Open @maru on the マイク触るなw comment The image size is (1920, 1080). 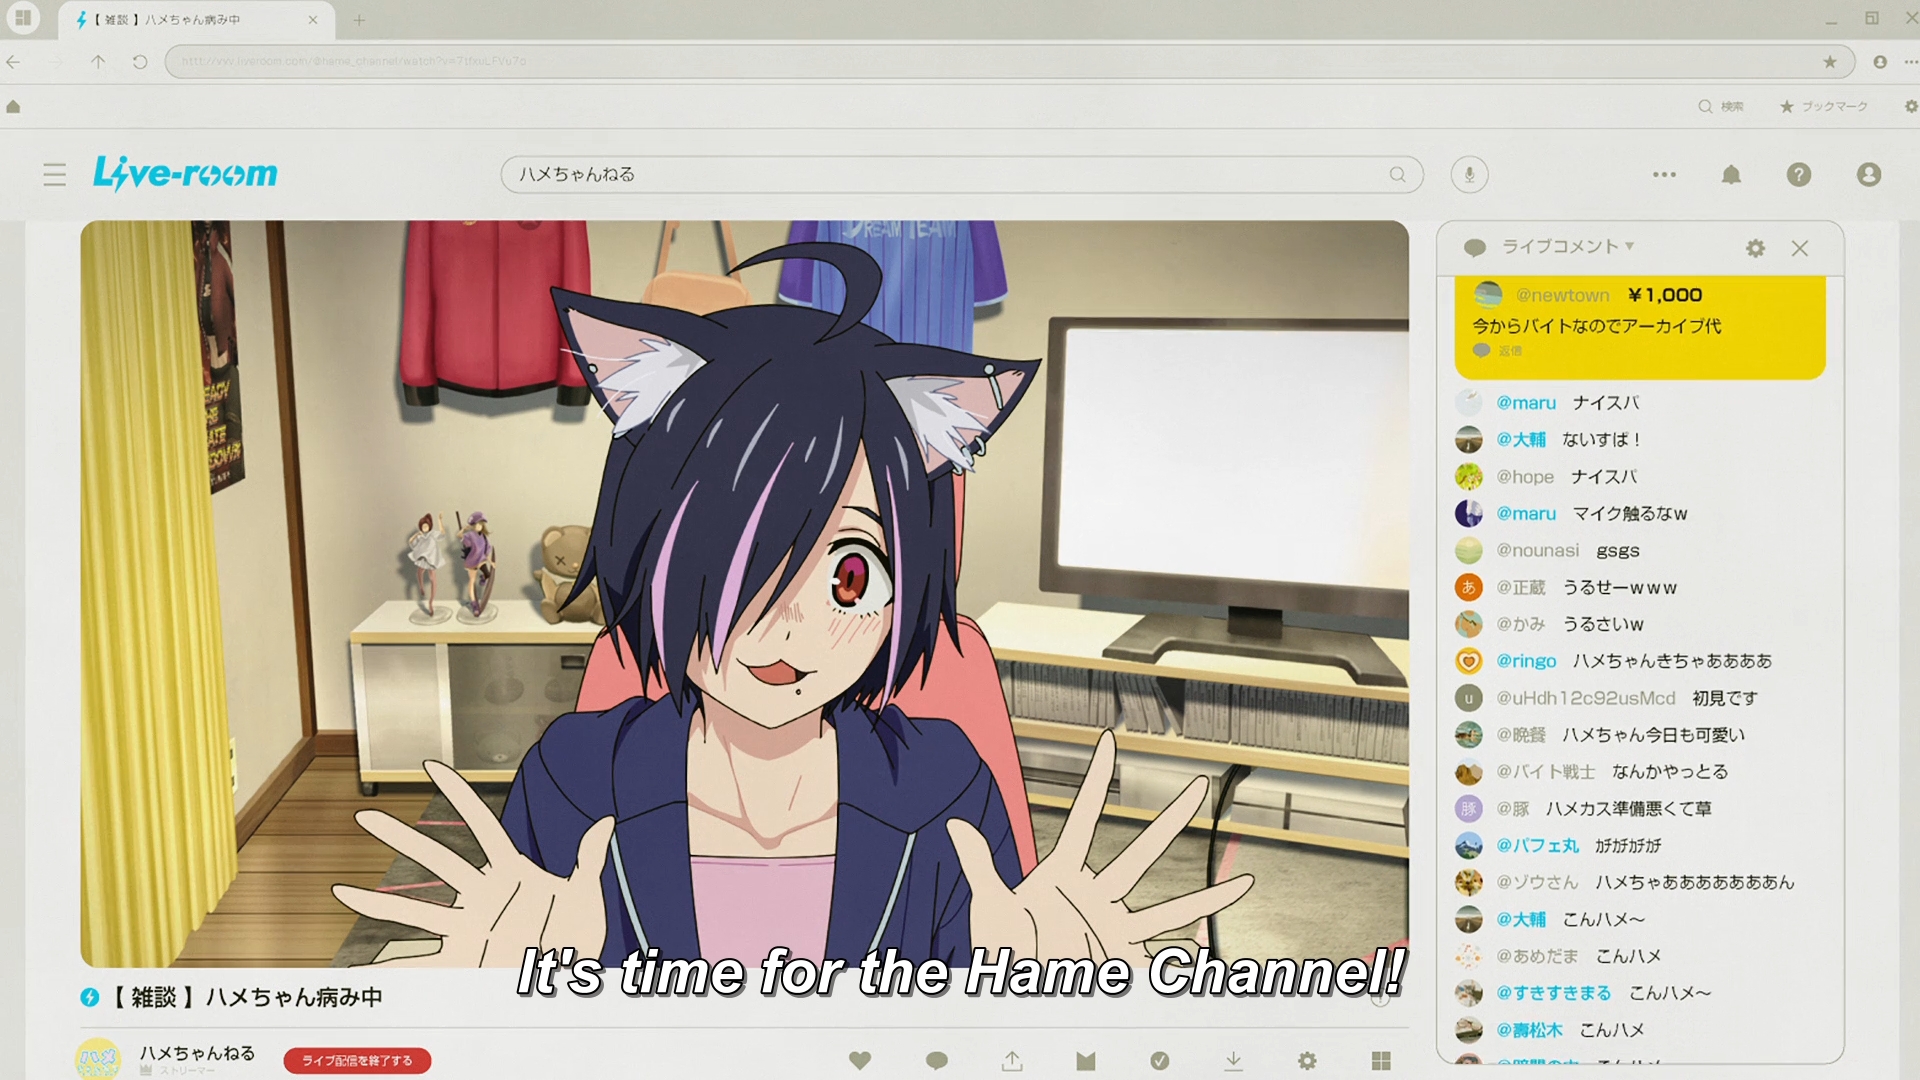[x=1526, y=514]
